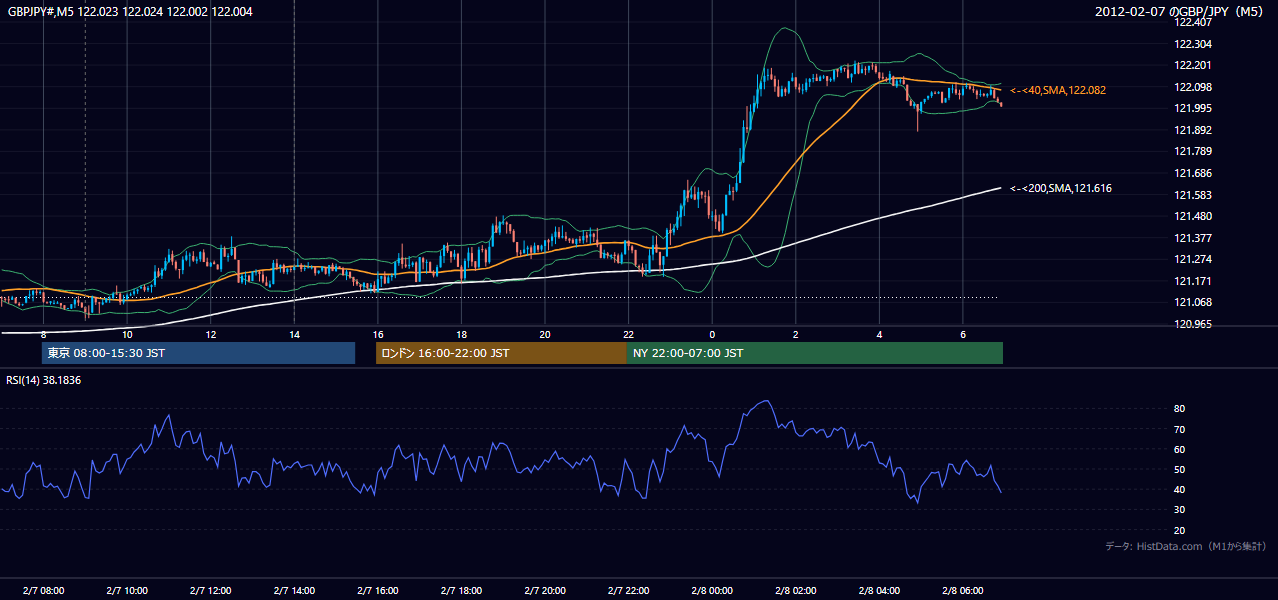Click RSI axis level 70
1278x600 pixels.
pos(1180,429)
